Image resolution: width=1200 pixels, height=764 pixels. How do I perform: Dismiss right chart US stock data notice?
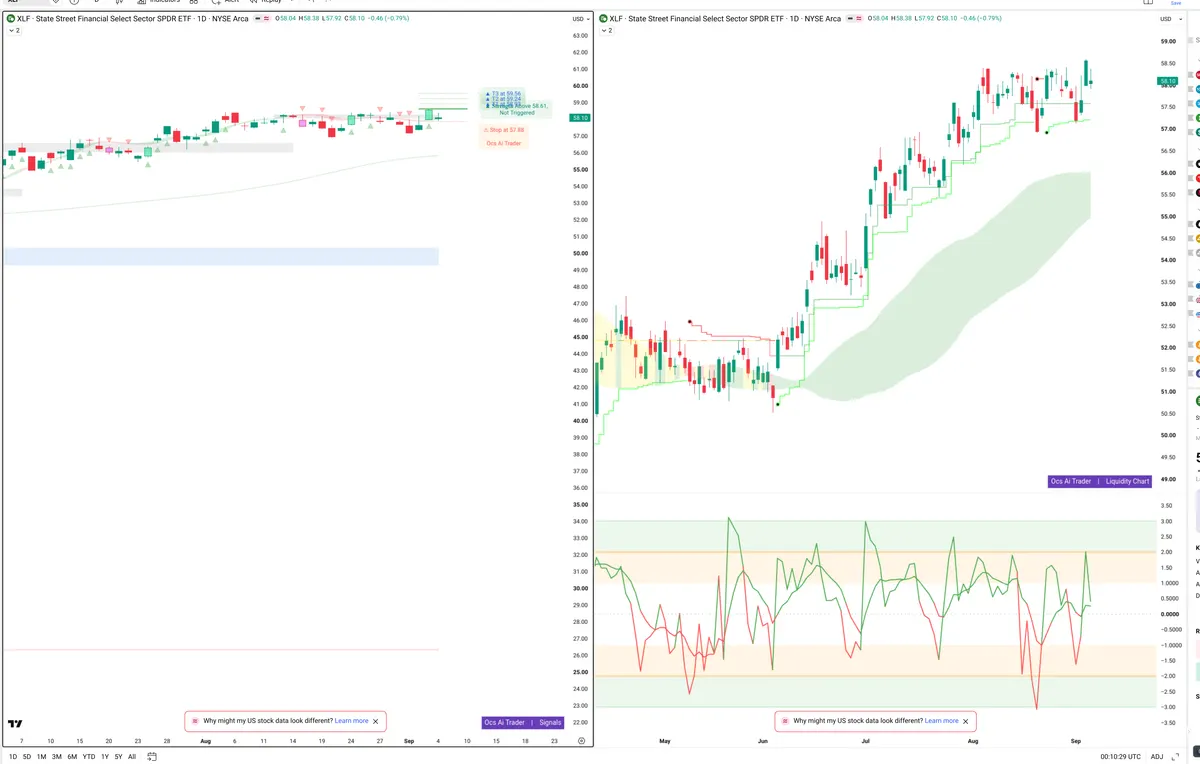pyautogui.click(x=966, y=721)
